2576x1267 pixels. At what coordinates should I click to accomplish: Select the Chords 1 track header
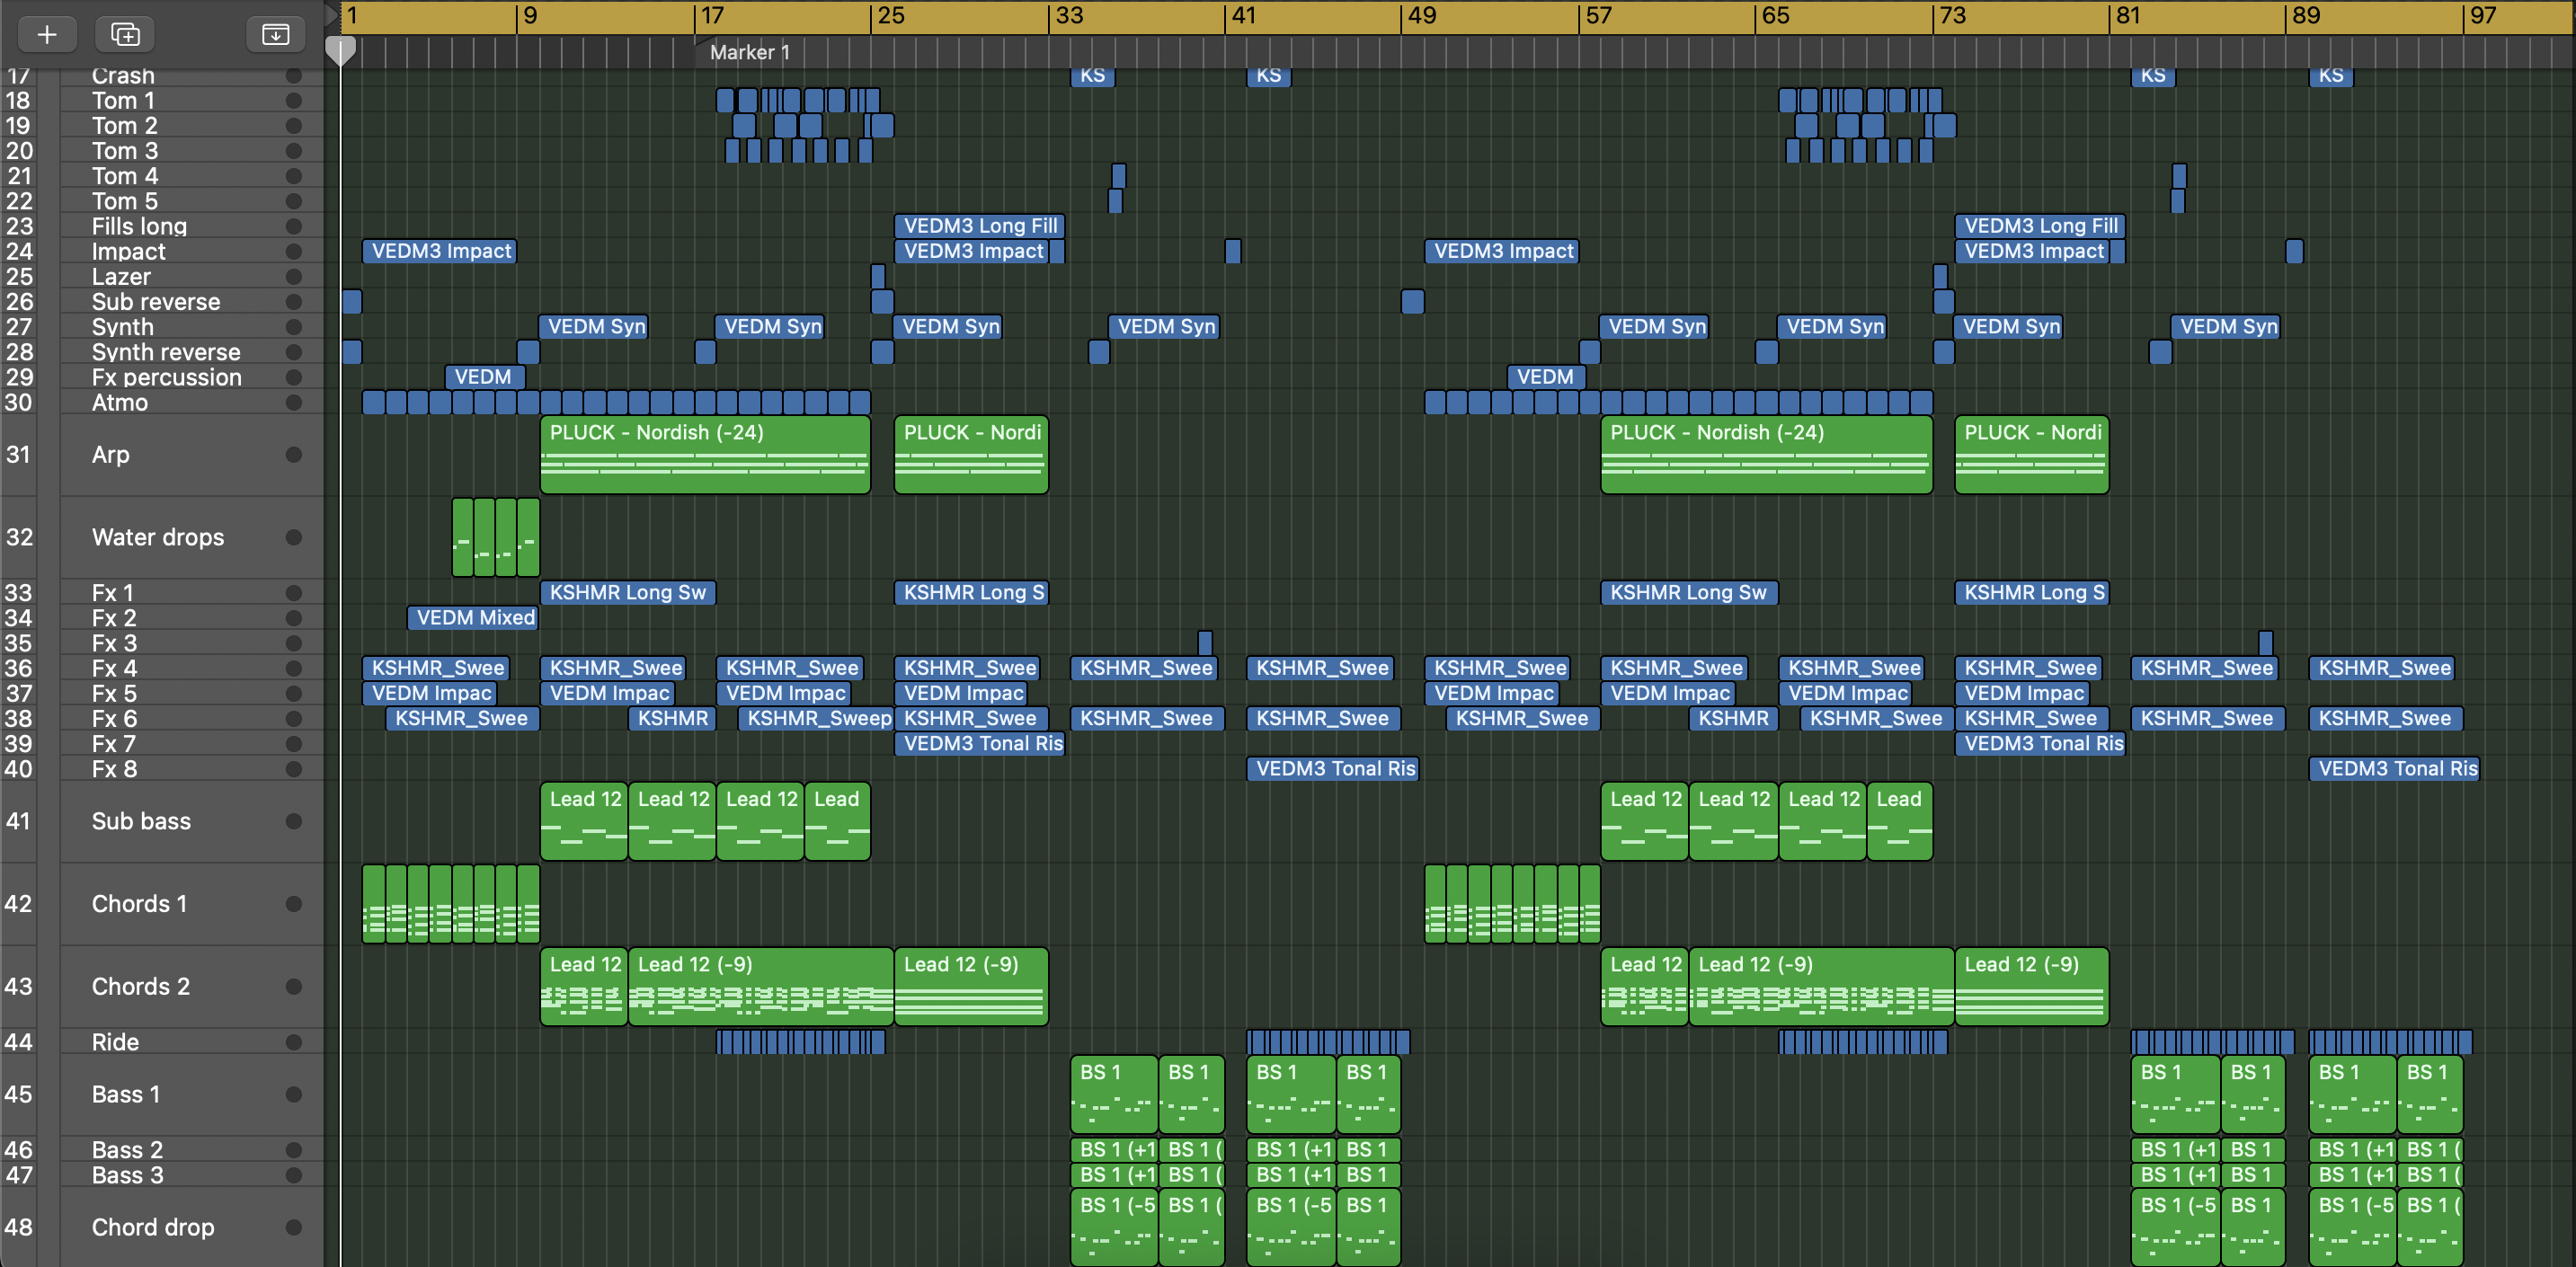coord(139,904)
